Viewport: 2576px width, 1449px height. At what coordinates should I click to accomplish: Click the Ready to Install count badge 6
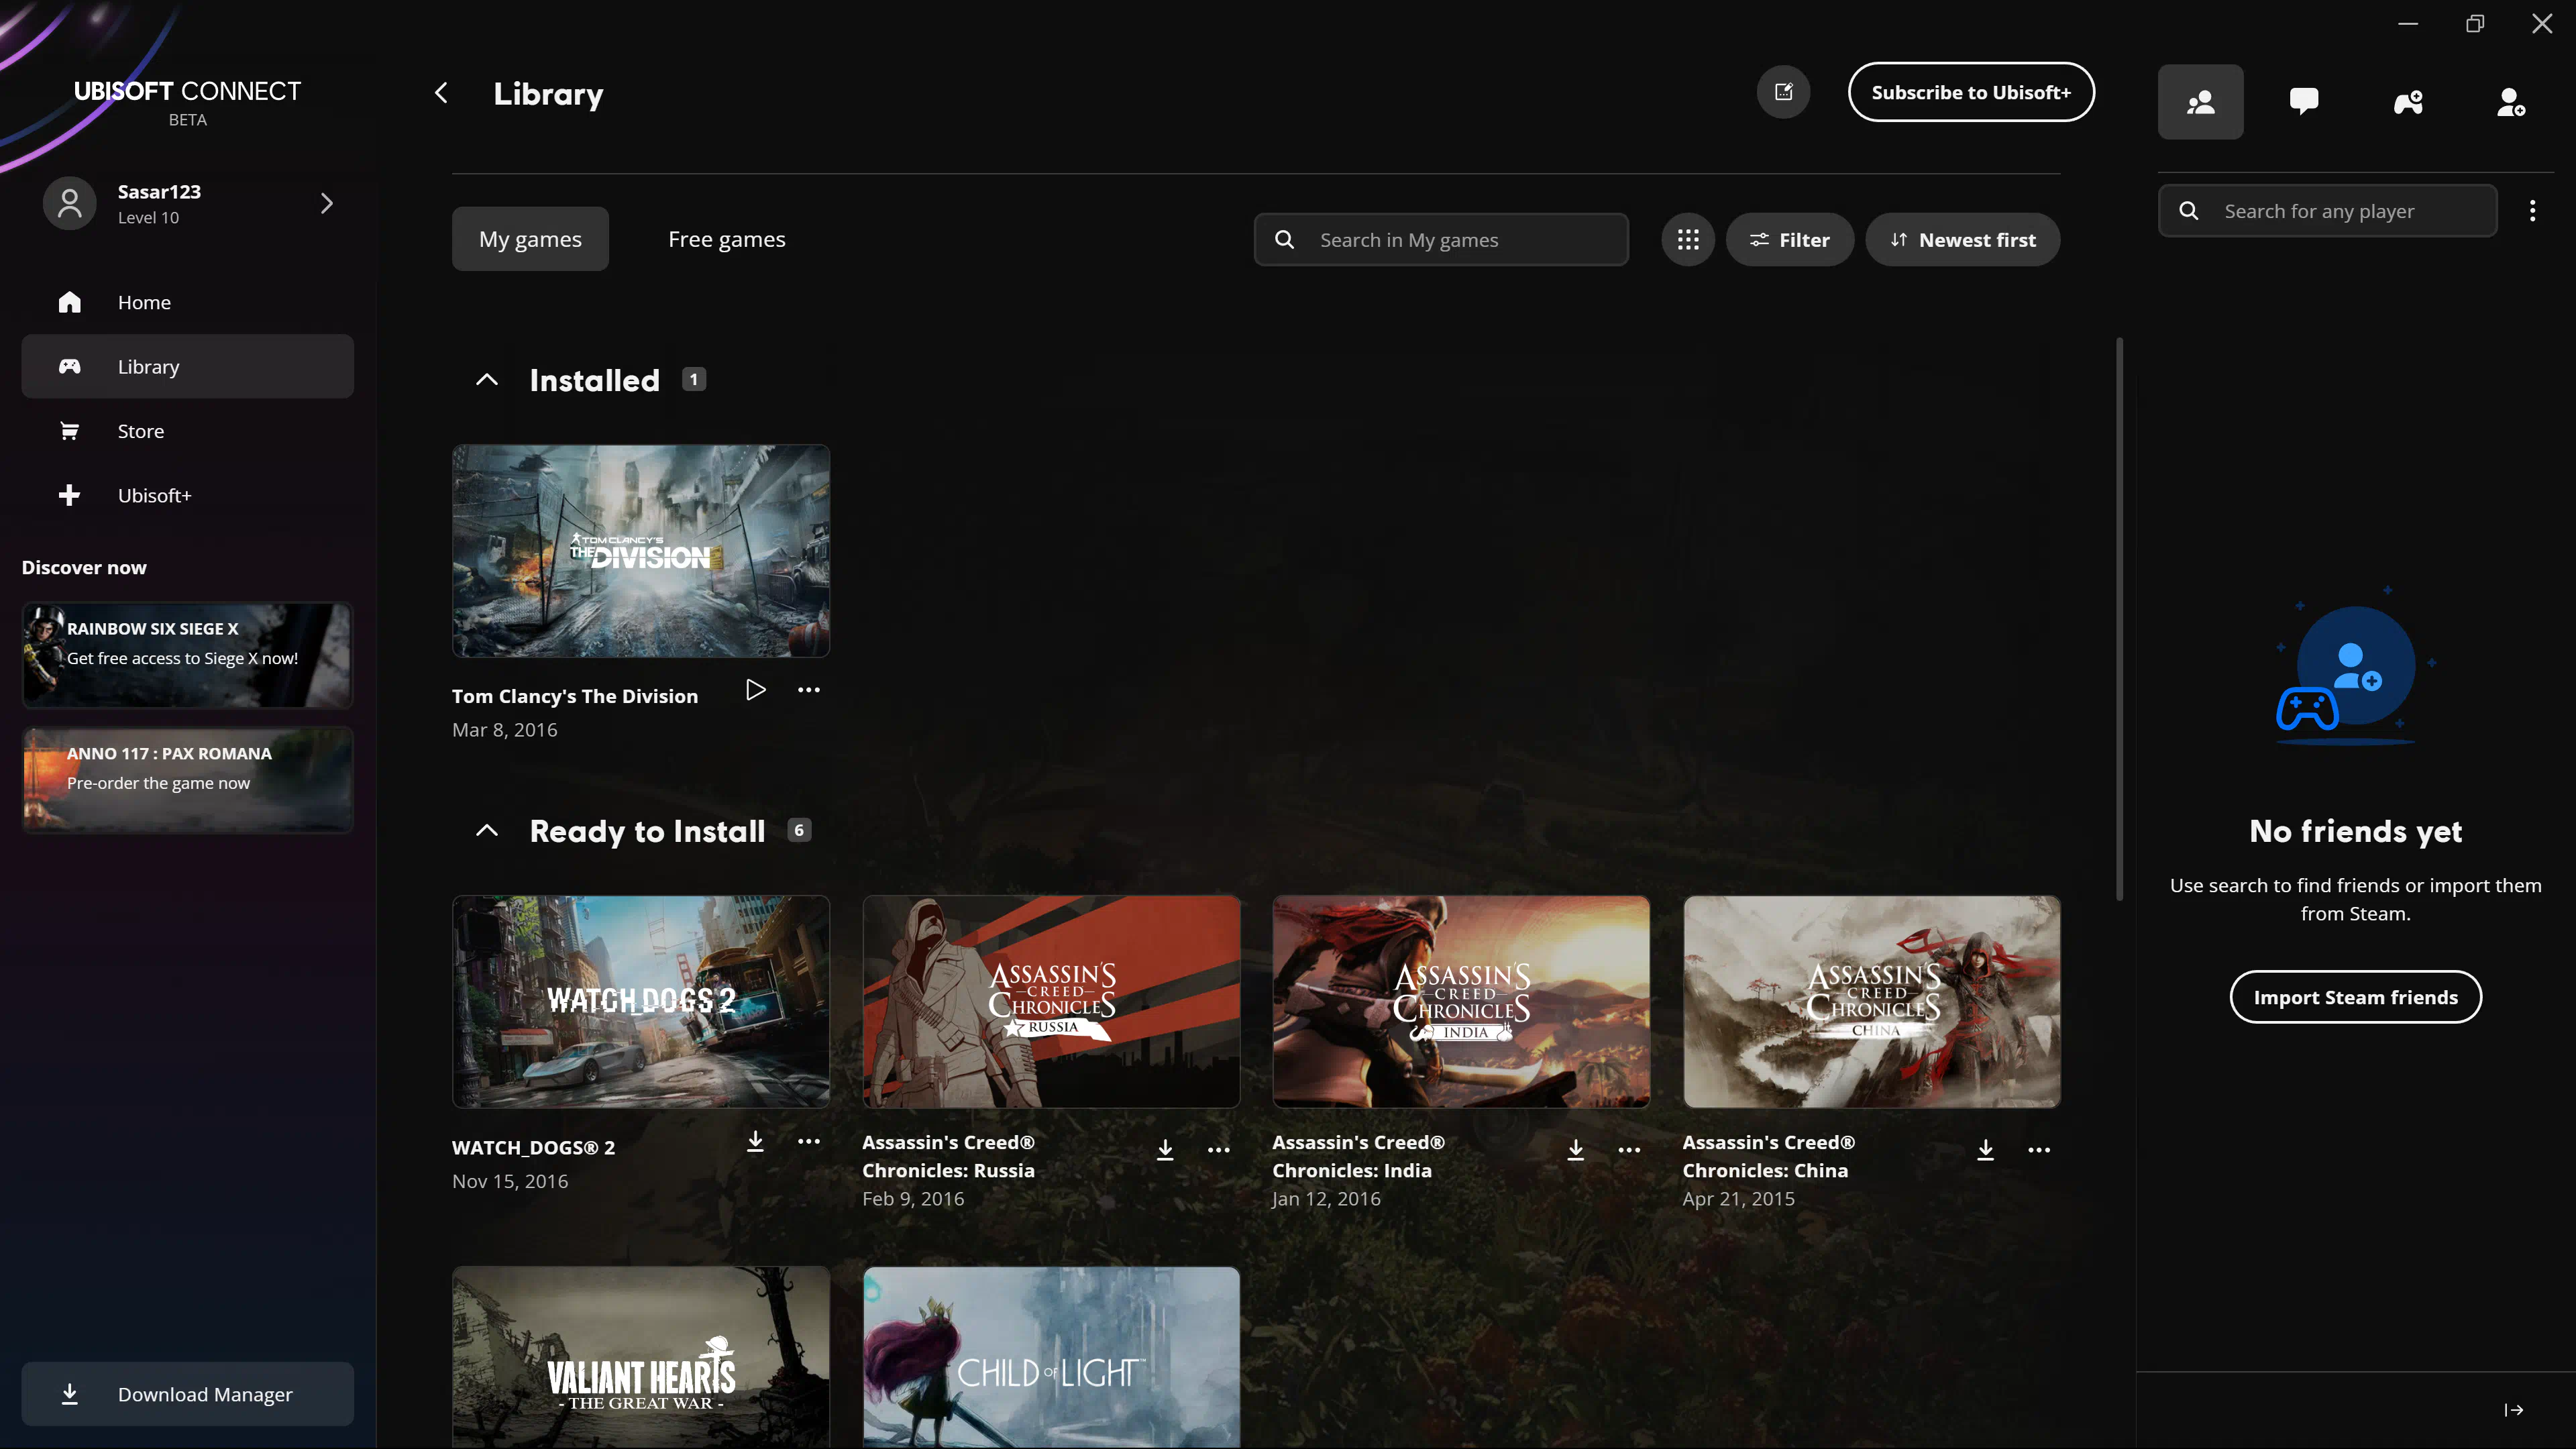[799, 831]
